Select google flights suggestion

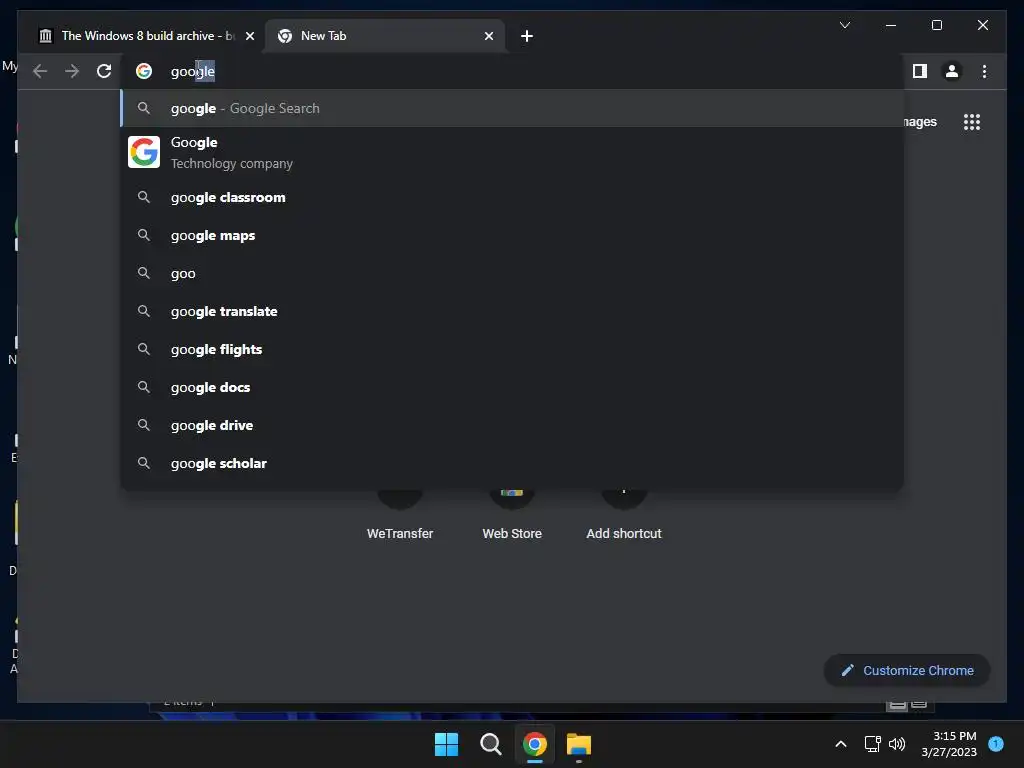tap(513, 349)
